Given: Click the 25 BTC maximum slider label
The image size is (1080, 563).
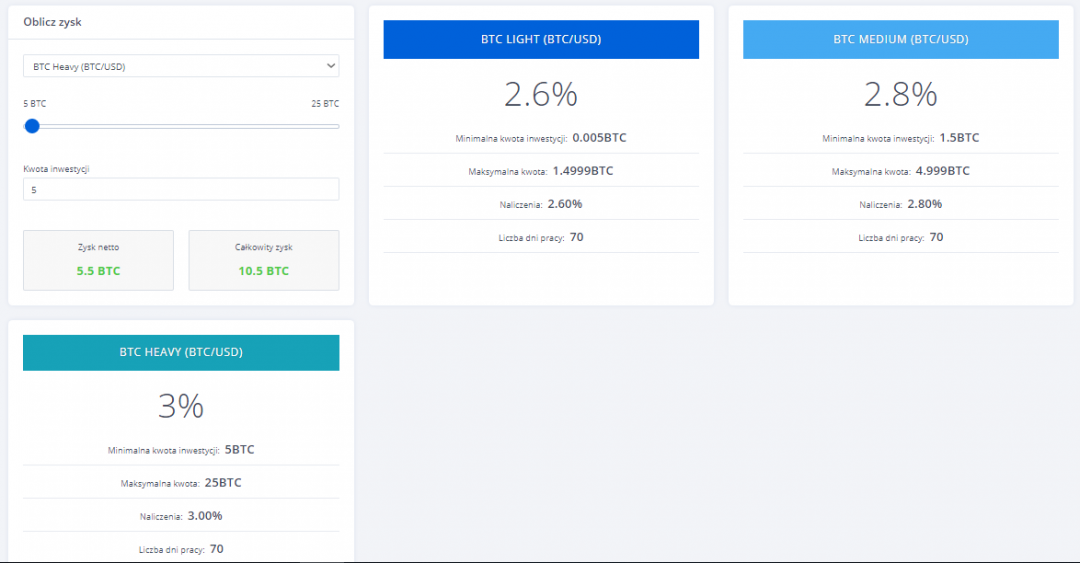Looking at the screenshot, I should 325,104.
